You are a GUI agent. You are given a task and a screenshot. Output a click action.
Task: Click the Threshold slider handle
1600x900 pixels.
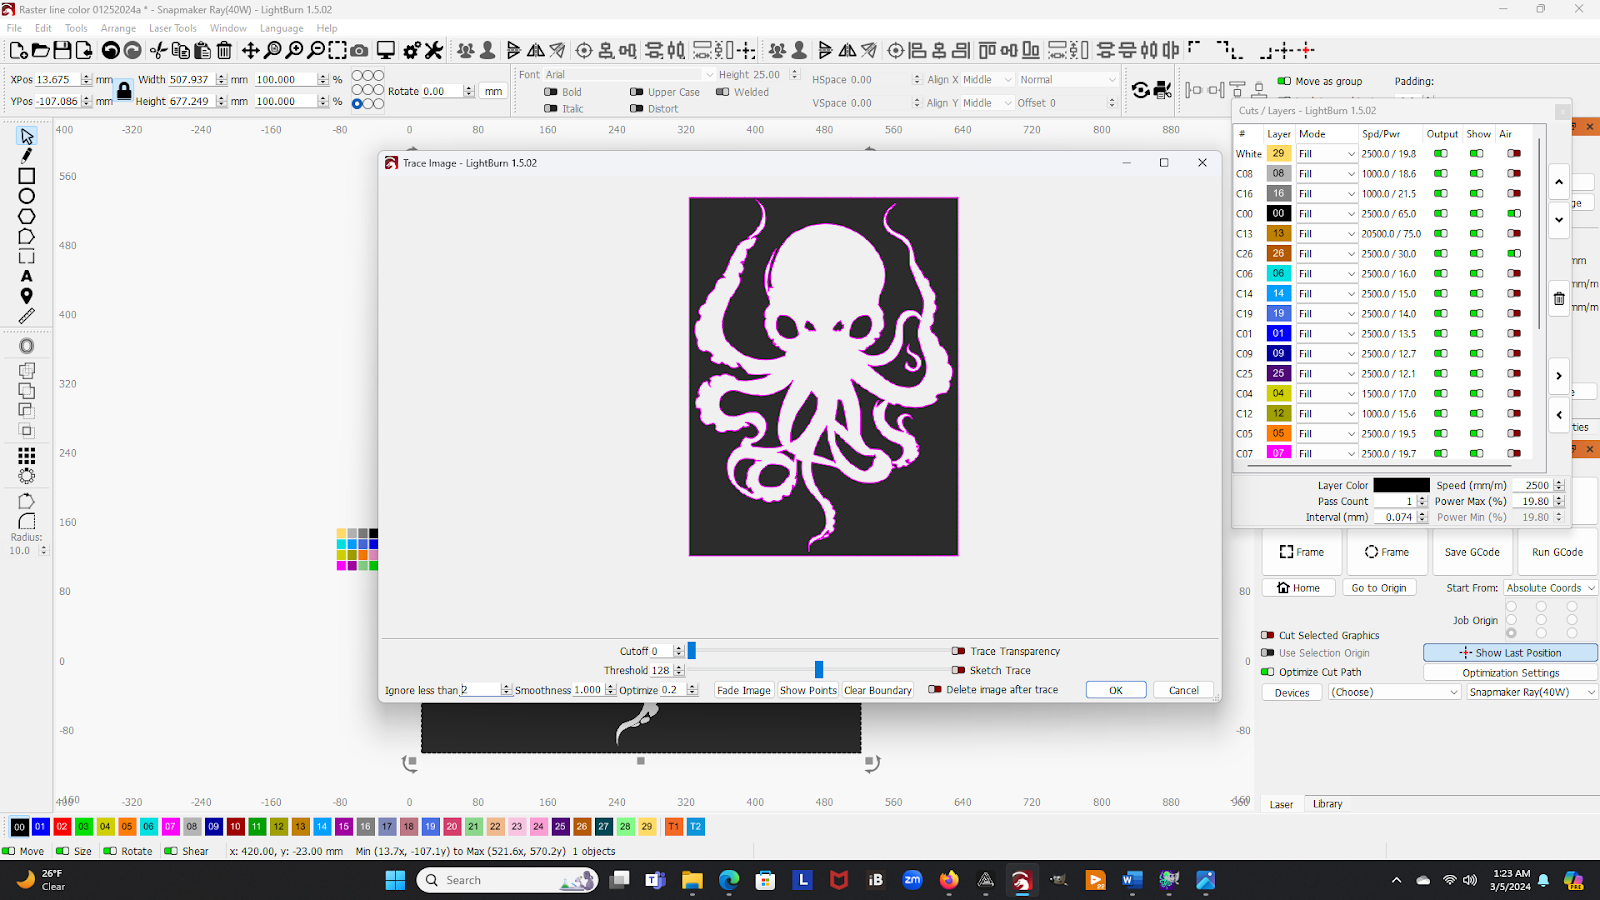819,670
